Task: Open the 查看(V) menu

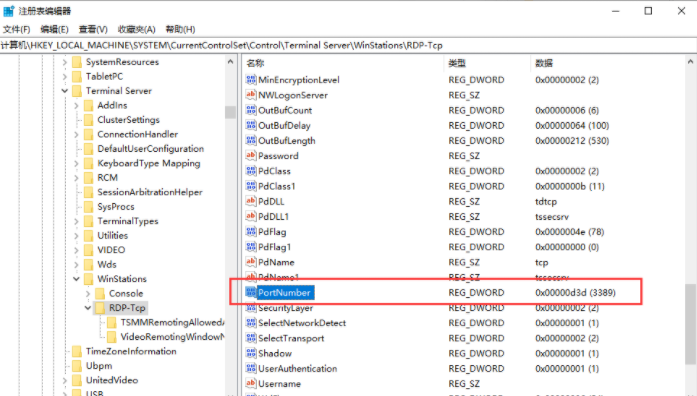Action: point(93,29)
